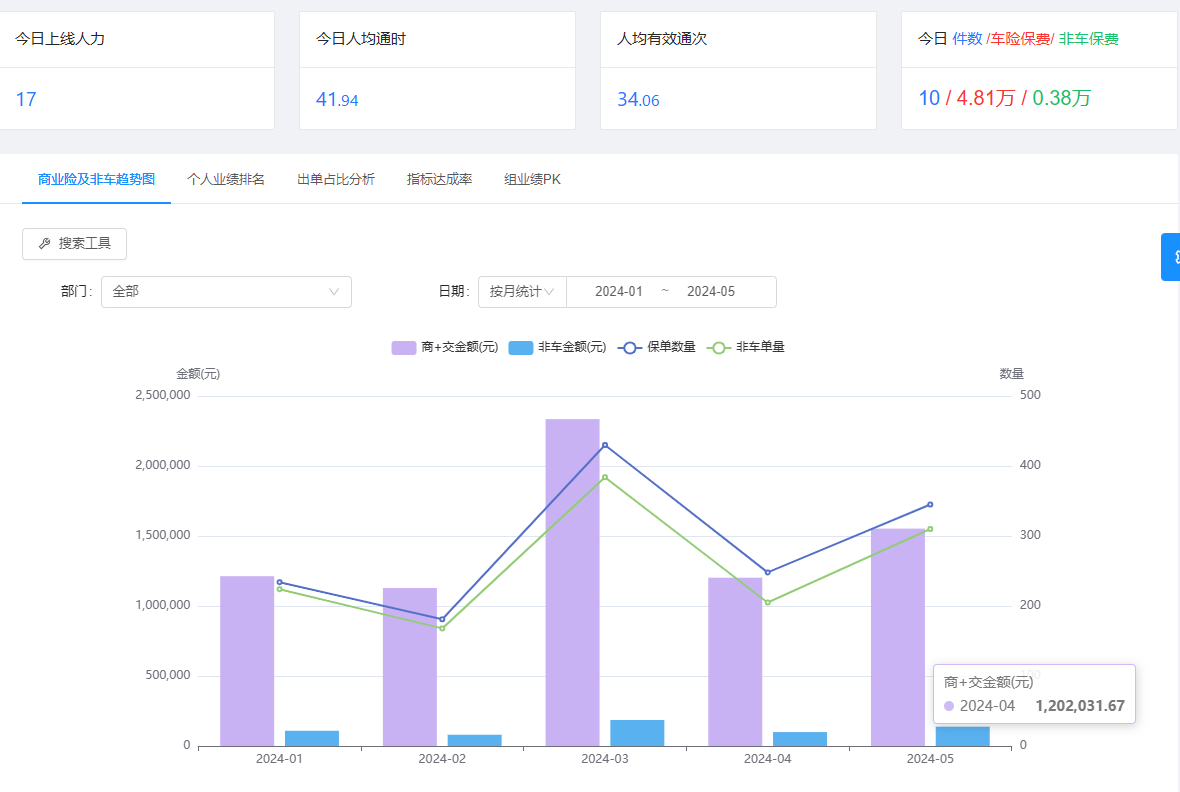The width and height of the screenshot is (1180, 792).
Task: Select the 指标达成率 tab
Action: 439,180
